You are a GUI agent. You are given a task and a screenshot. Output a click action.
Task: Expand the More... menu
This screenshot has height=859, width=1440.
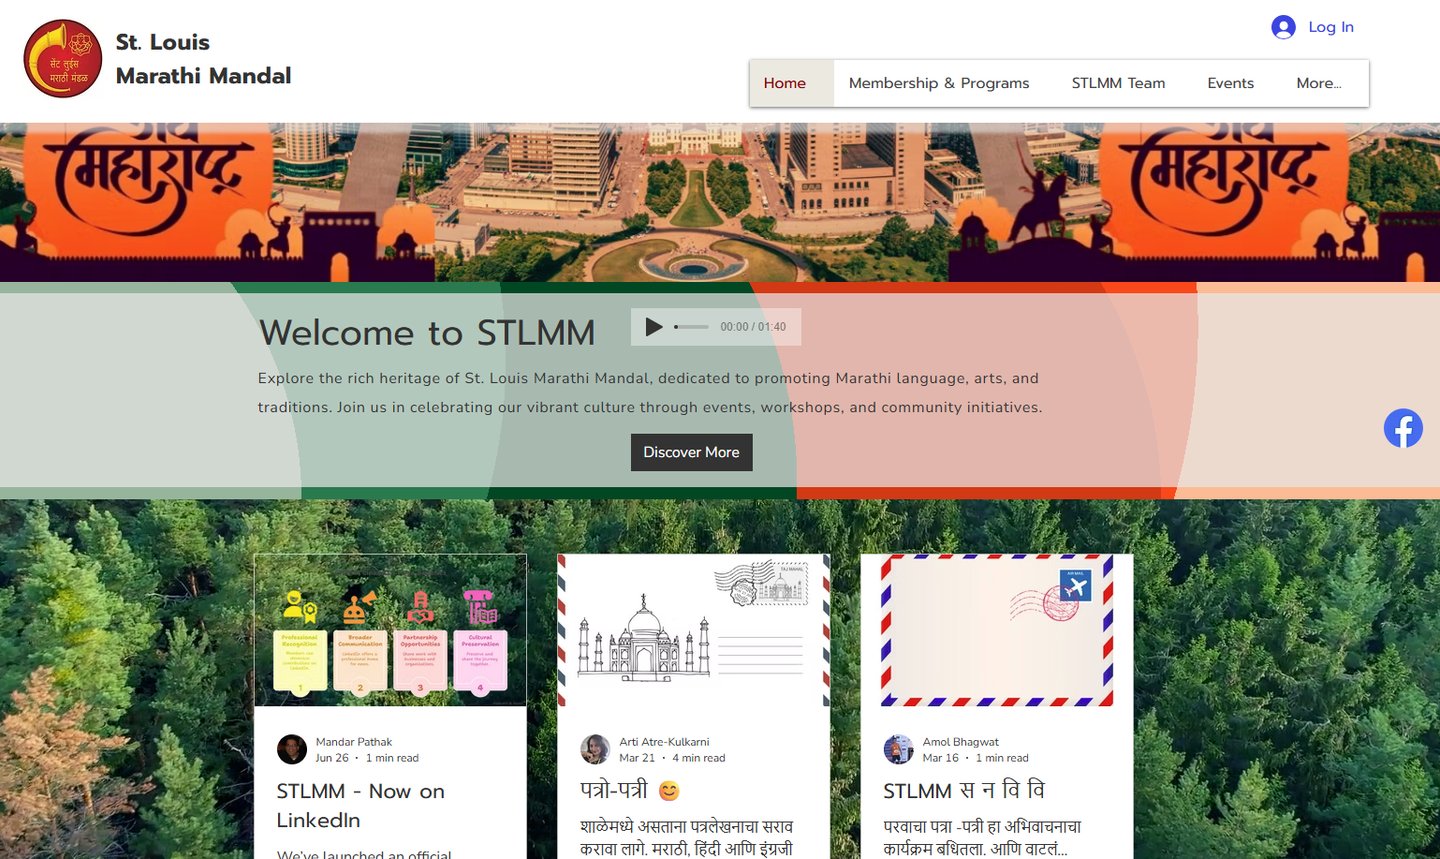coord(1319,83)
